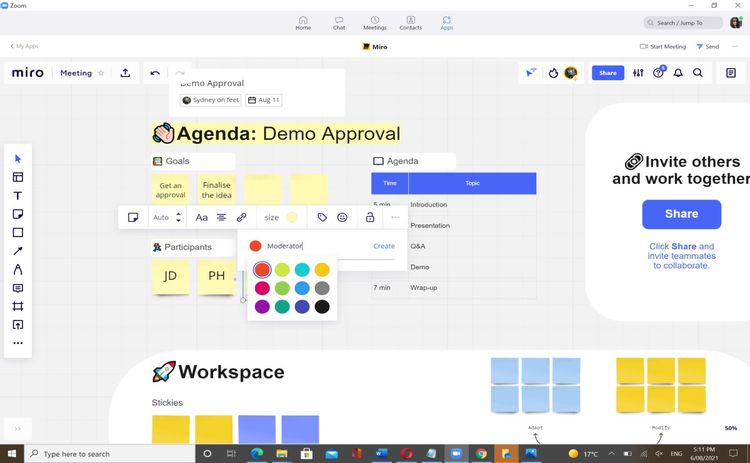Select the Sticky note tool in left toolbar

(18, 214)
